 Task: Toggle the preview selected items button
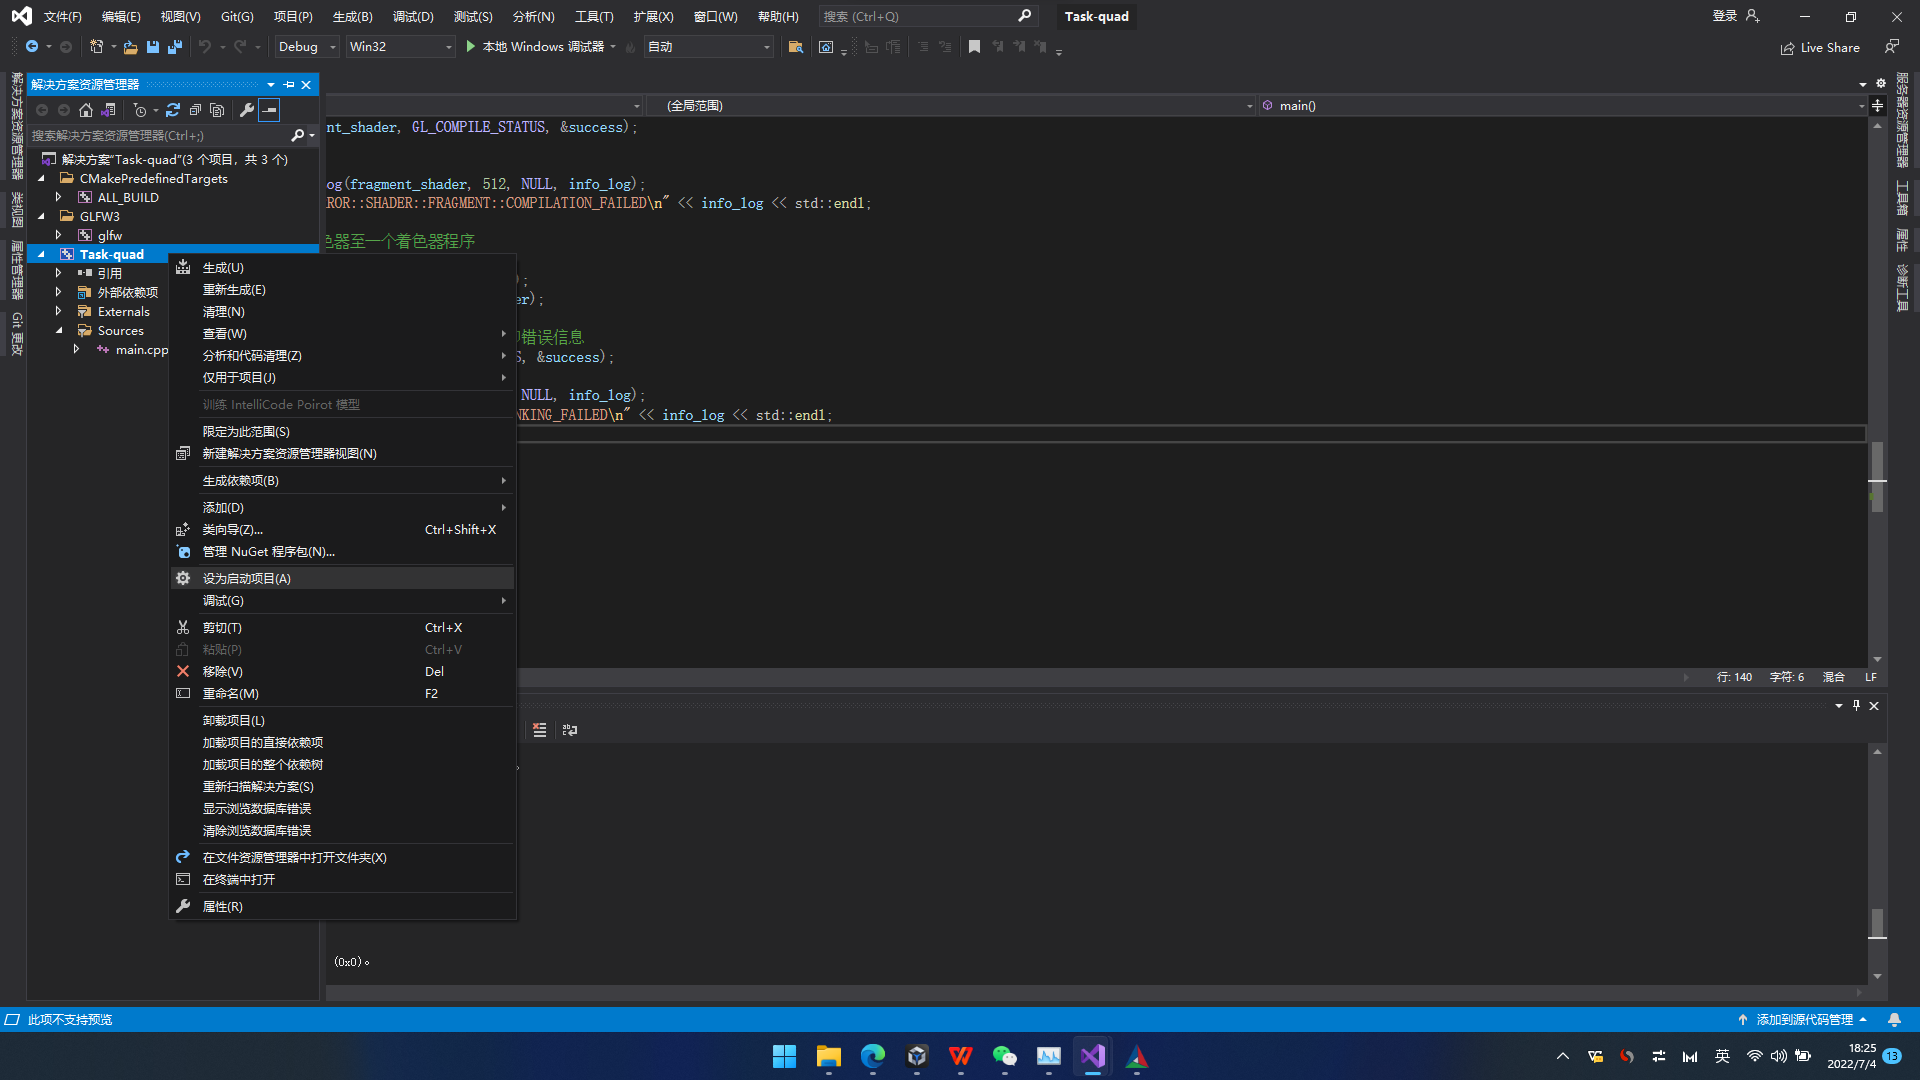[x=270, y=110]
